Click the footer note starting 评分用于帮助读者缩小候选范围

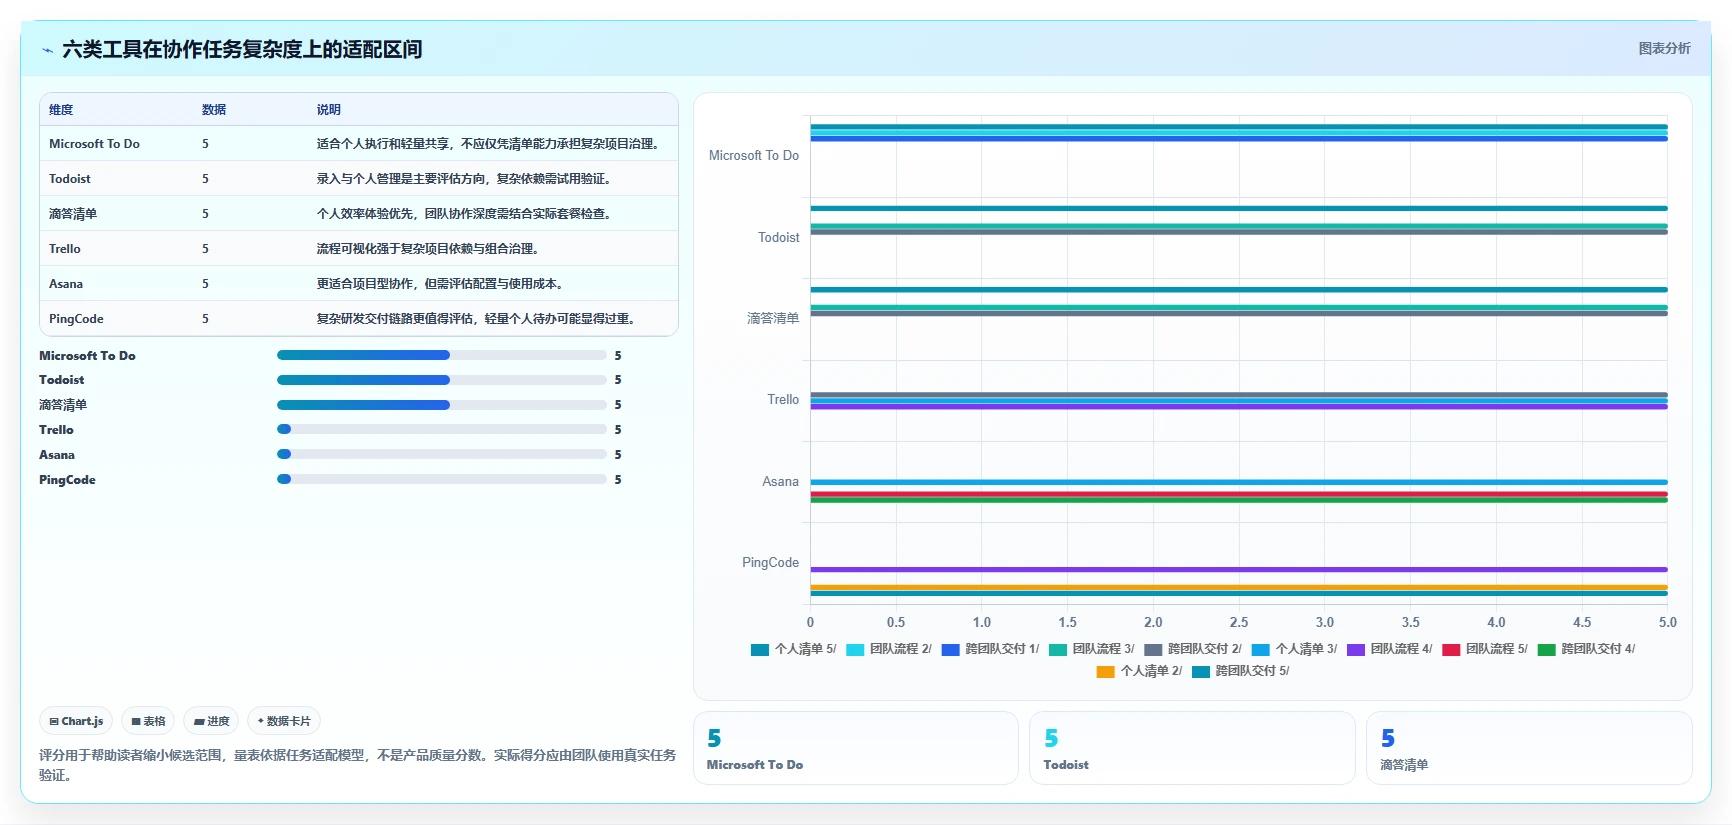click(x=358, y=765)
